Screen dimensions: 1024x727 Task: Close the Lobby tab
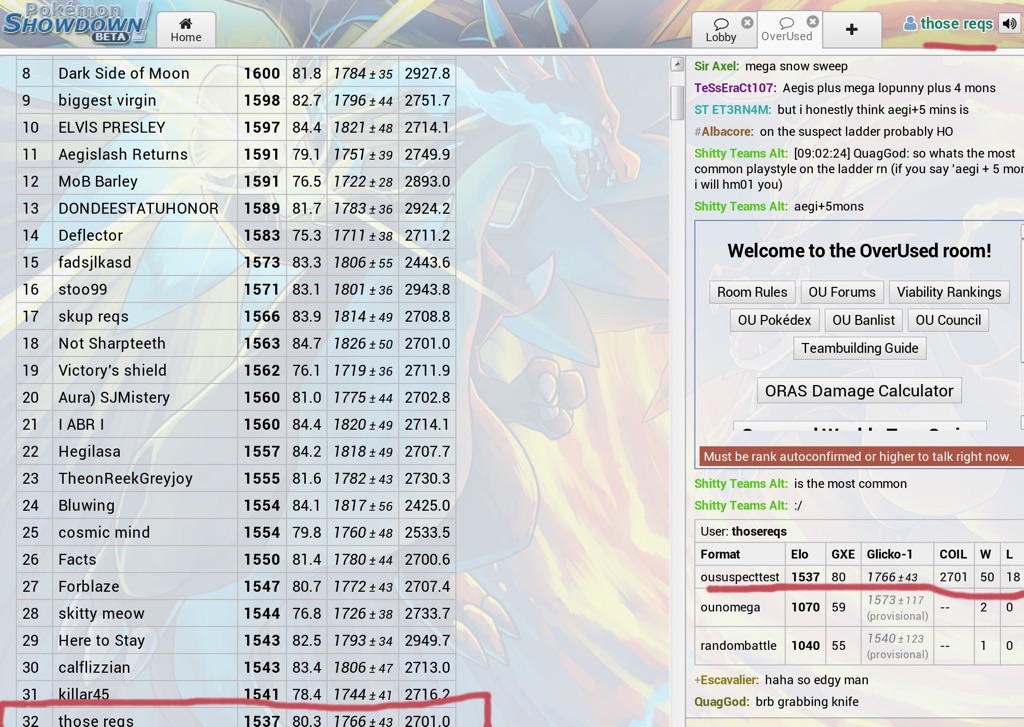(747, 22)
